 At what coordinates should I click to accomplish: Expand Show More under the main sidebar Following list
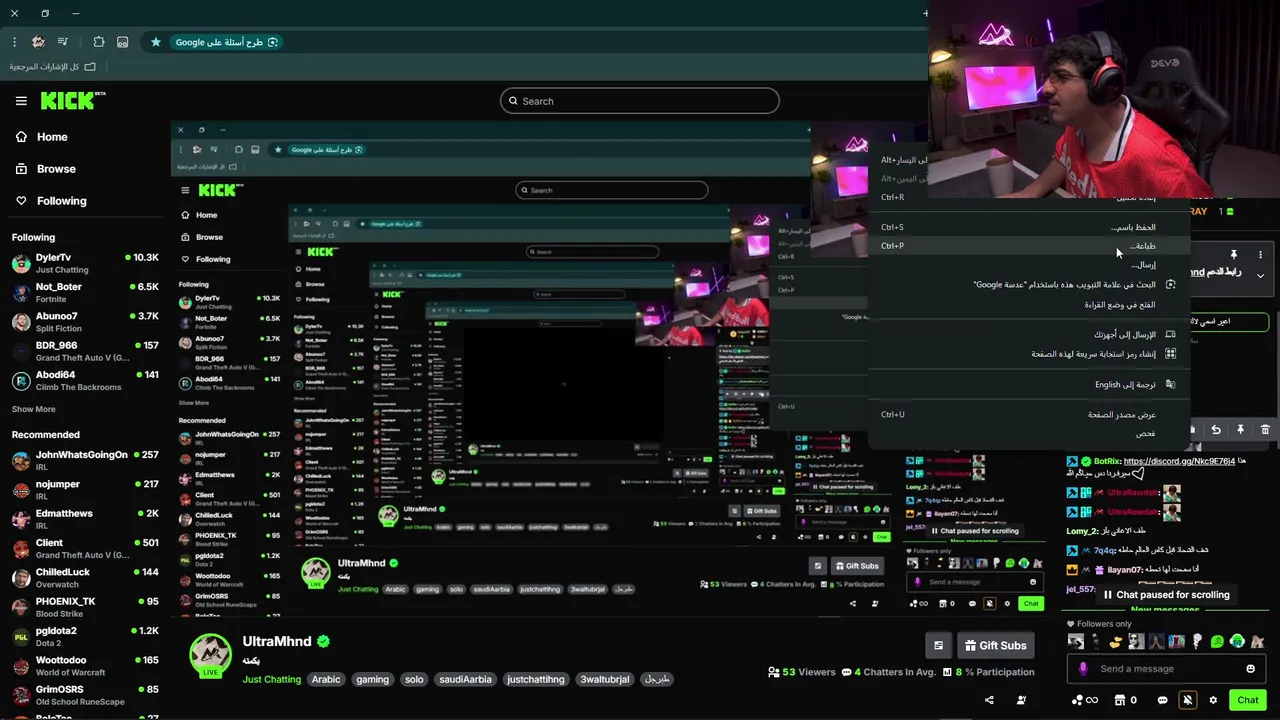pos(33,409)
